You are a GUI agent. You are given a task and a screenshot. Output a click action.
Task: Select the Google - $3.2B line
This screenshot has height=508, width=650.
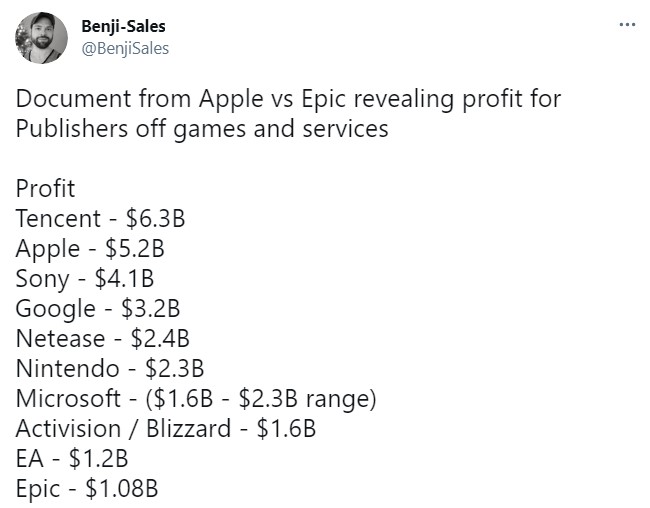pos(97,309)
